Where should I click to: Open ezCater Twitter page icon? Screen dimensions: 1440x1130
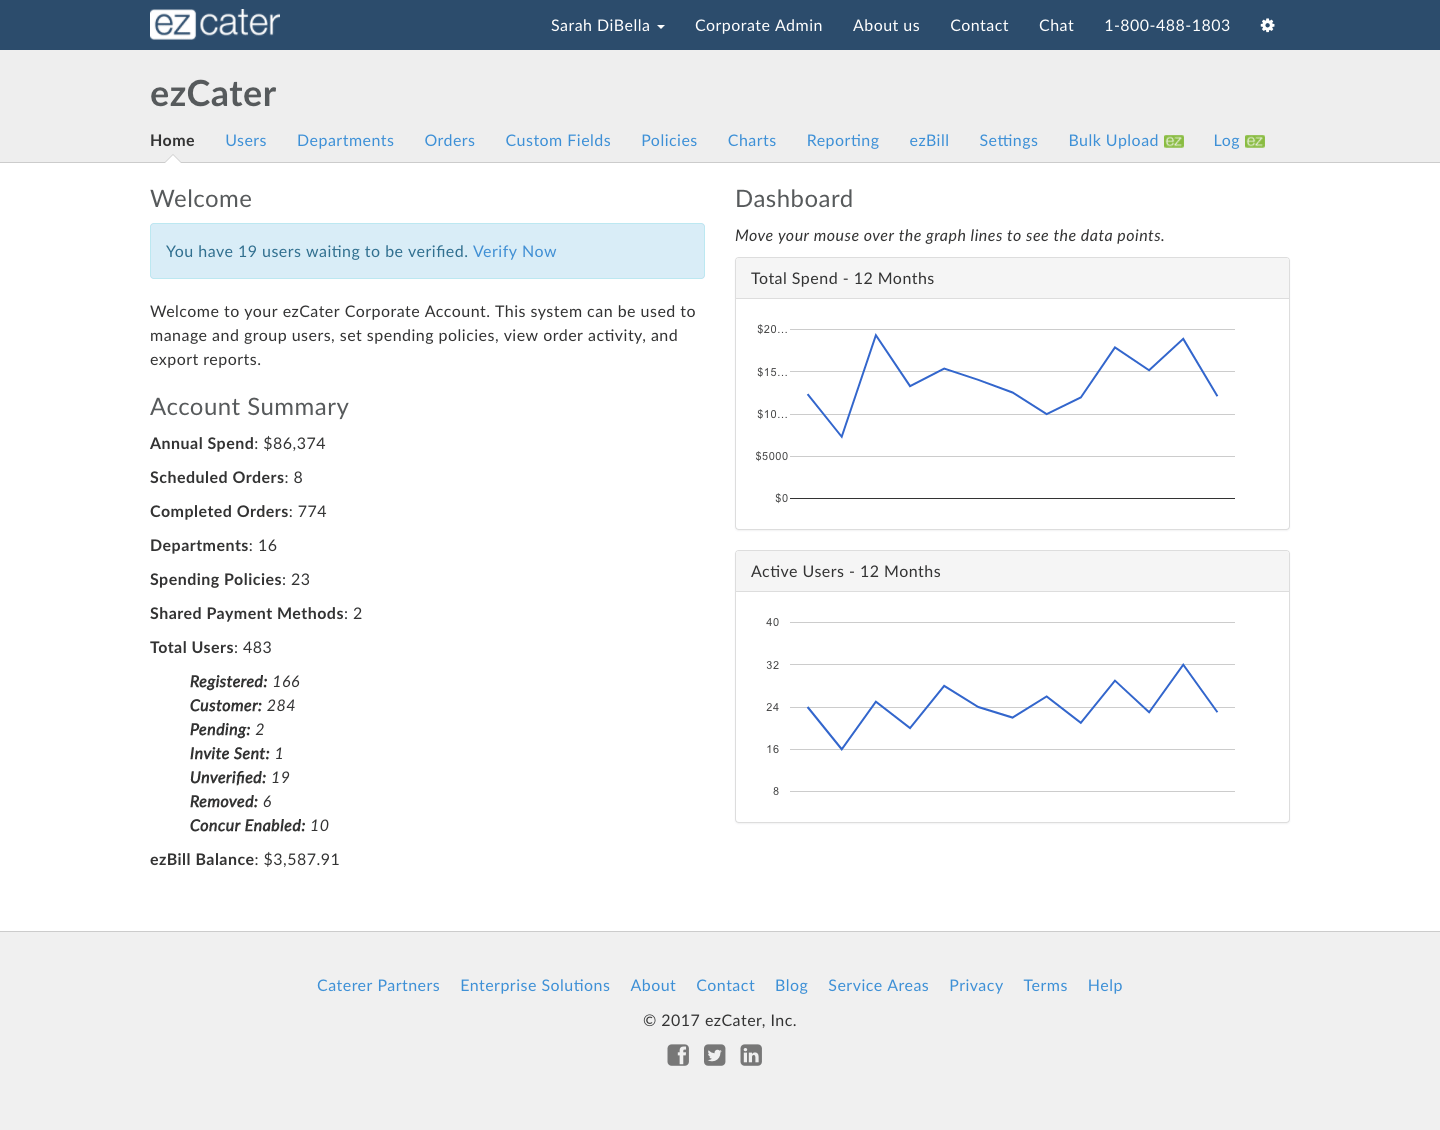tap(714, 1055)
